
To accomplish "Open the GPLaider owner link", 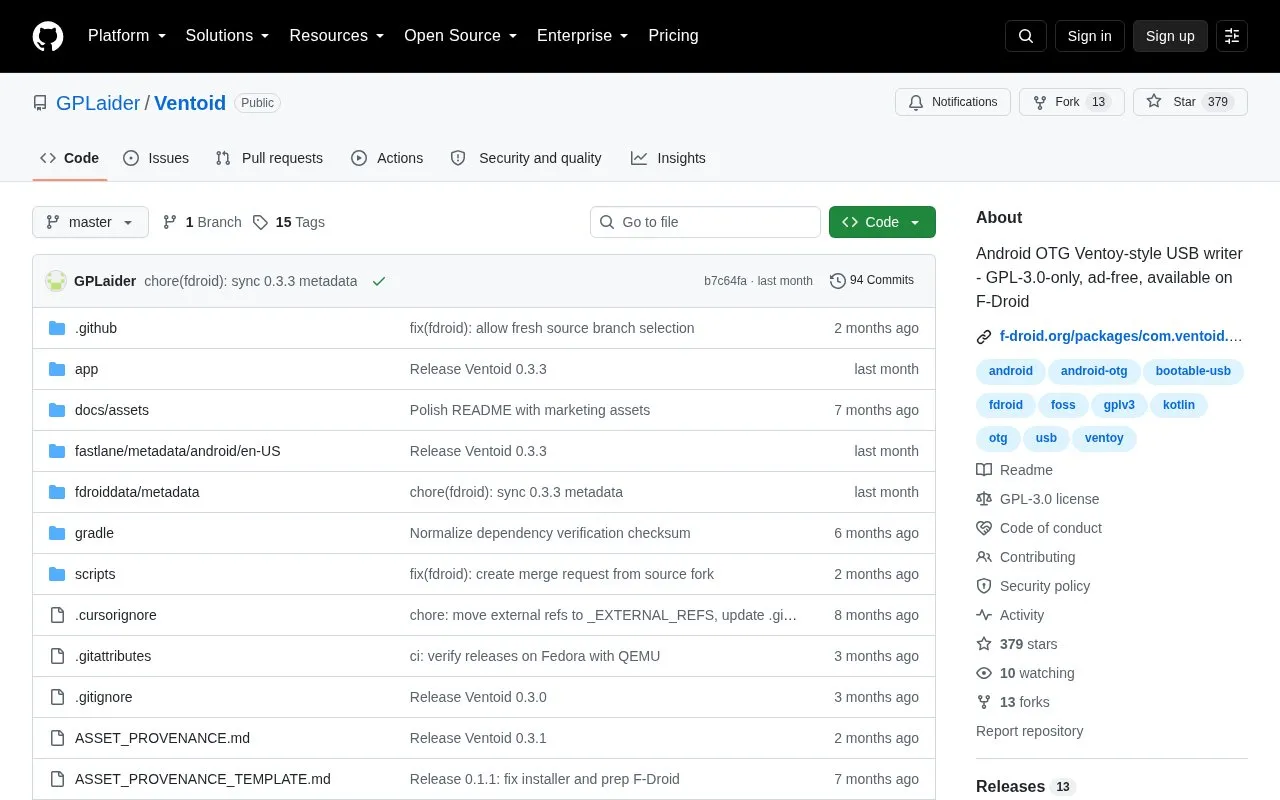I will (98, 103).
